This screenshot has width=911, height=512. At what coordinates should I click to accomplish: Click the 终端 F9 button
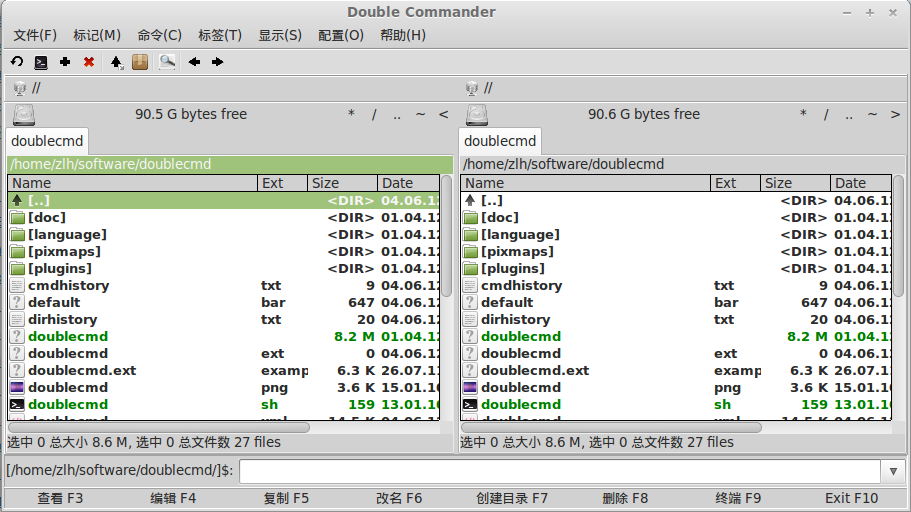pos(738,499)
